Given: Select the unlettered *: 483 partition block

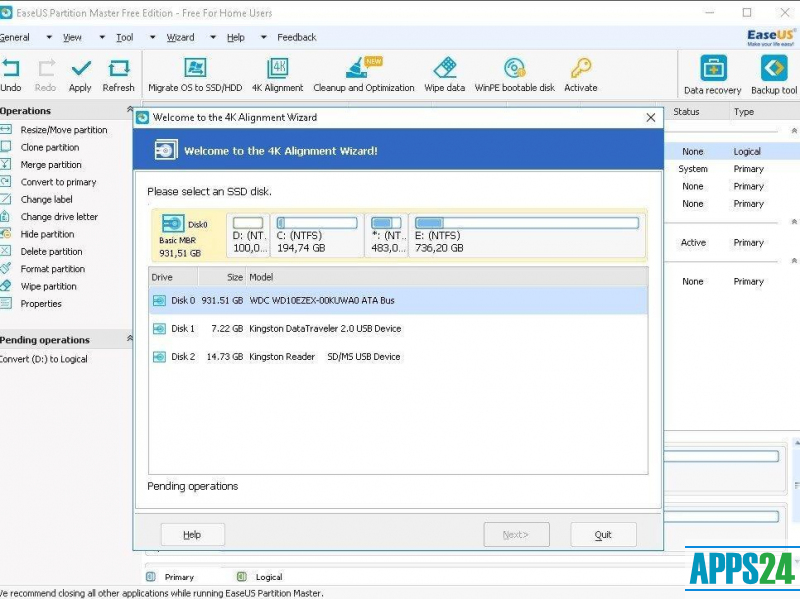Looking at the screenshot, I should click(387, 235).
